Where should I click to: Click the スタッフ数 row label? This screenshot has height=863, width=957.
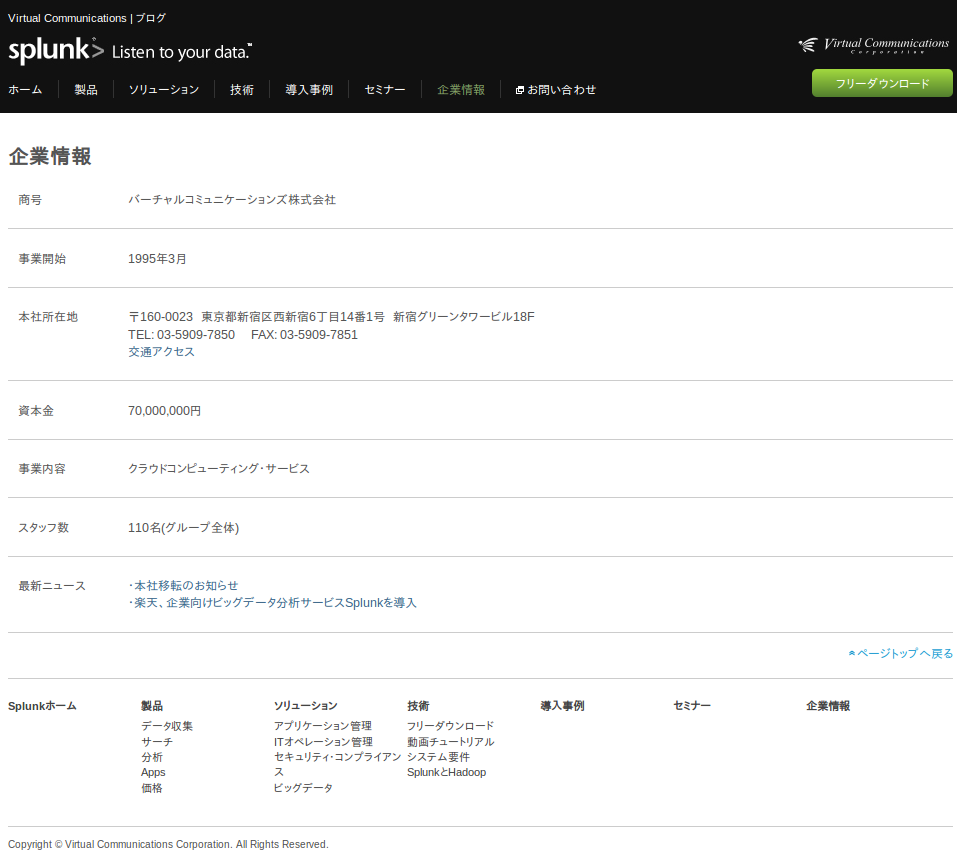tap(43, 527)
